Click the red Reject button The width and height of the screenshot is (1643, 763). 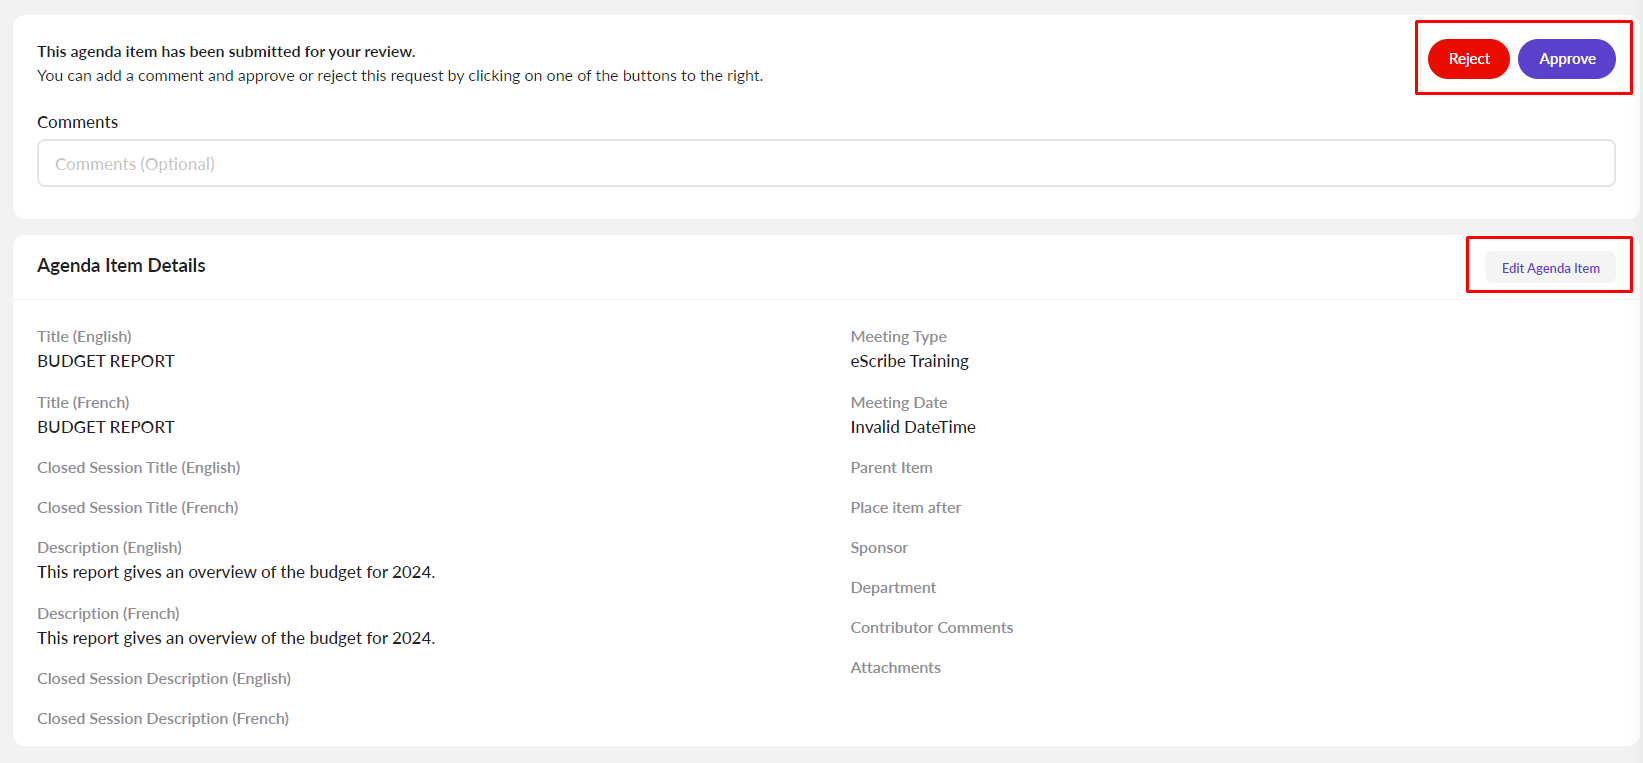coord(1468,59)
